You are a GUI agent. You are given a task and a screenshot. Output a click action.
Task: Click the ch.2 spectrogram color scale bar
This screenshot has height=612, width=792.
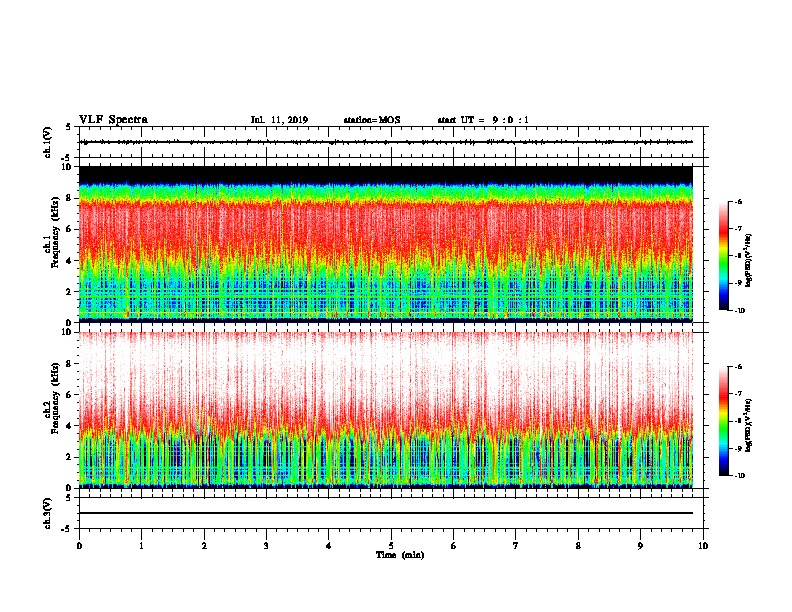pos(723,421)
